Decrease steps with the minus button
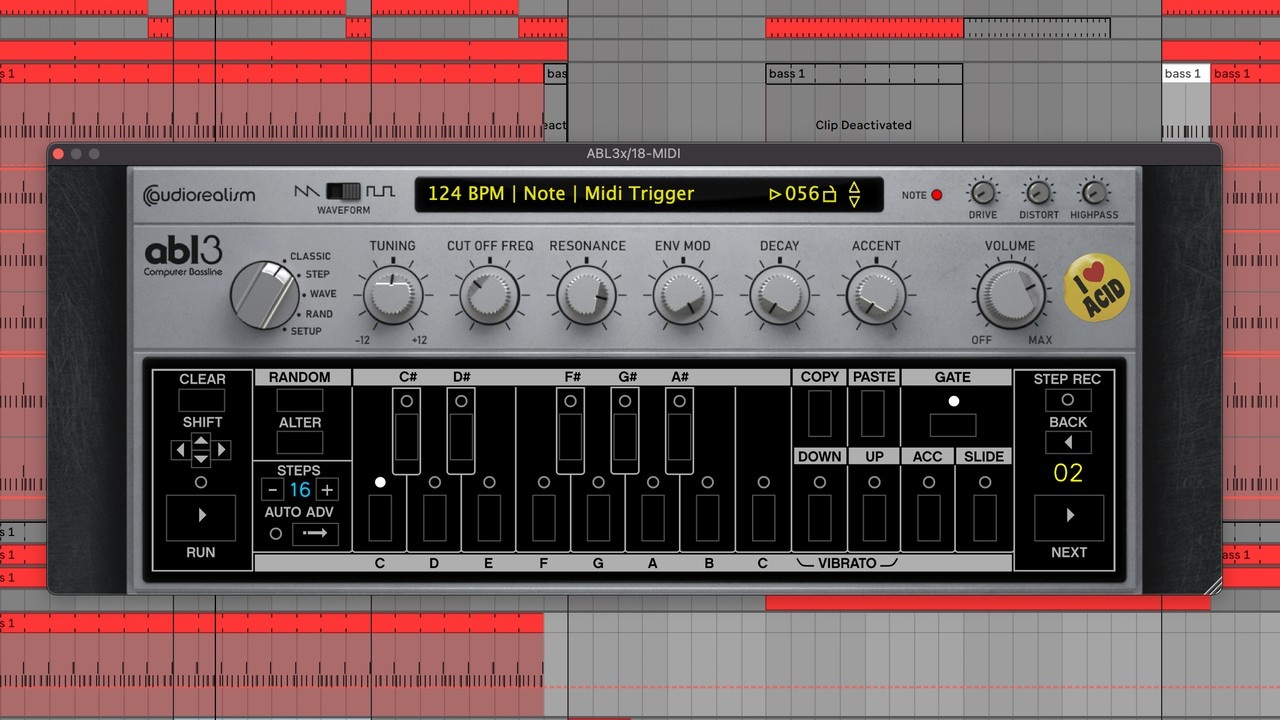Image resolution: width=1280 pixels, height=720 pixels. pos(272,490)
